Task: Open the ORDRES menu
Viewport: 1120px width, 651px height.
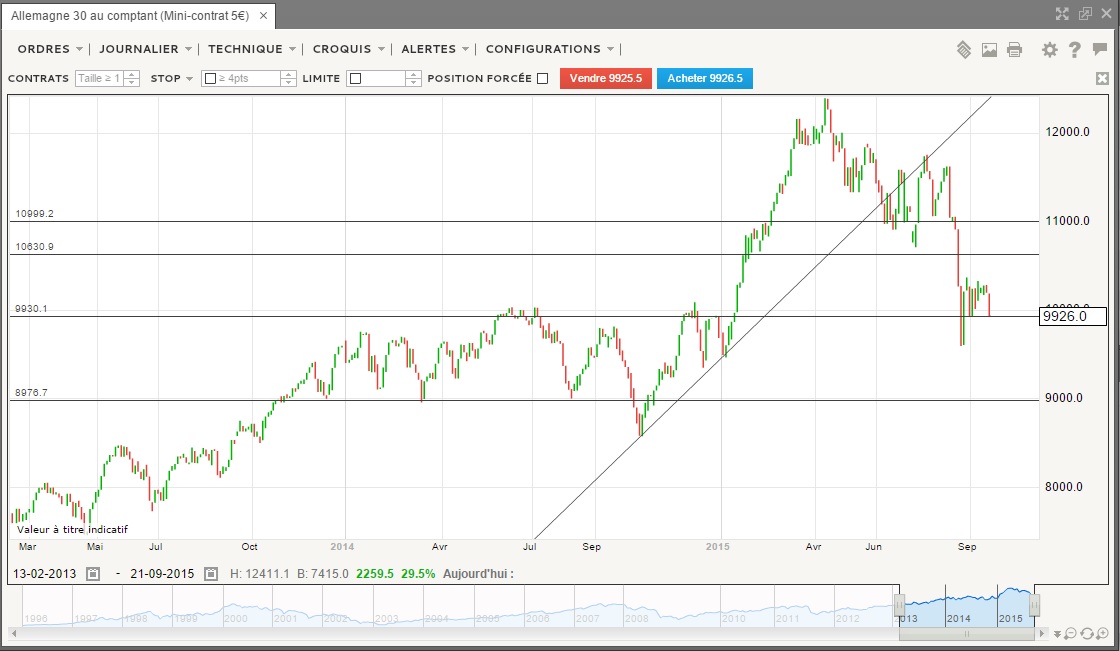Action: (50, 49)
